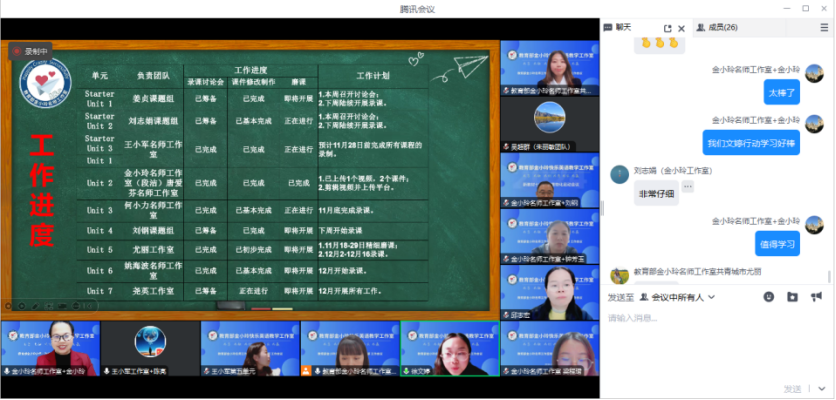The image size is (836, 400).
Task: Click the 工作进度 red title on slide
Action: pos(42,190)
